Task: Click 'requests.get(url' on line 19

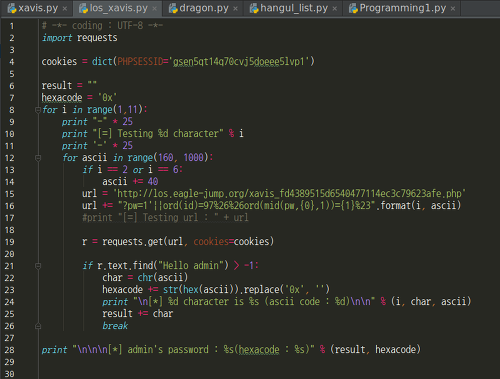Action: point(143,242)
